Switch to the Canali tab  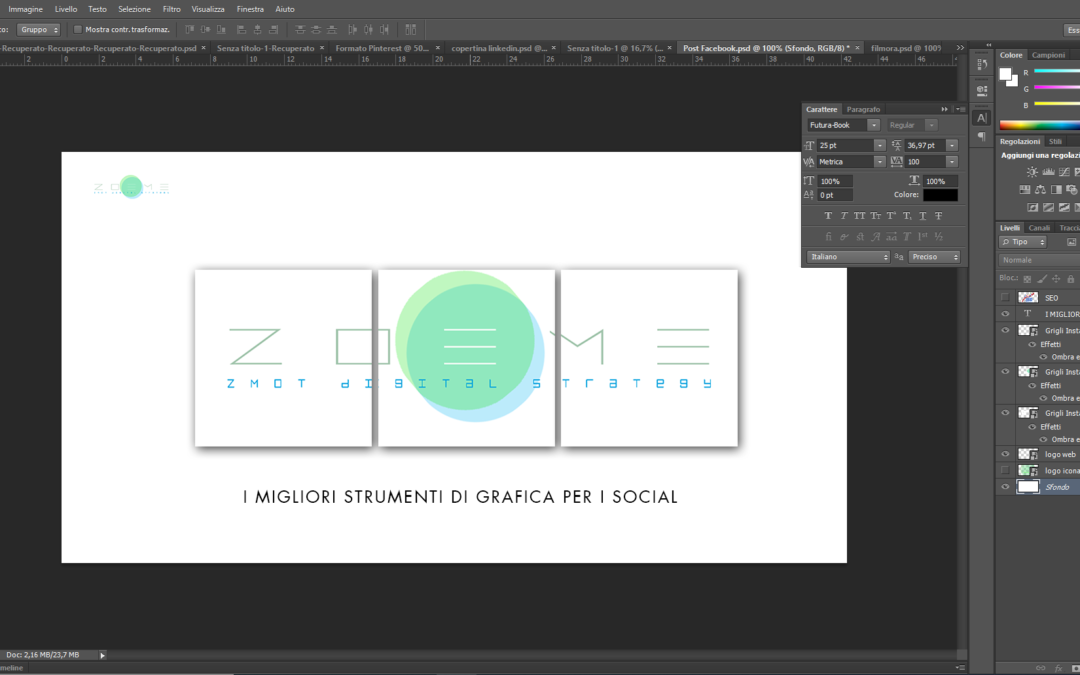point(1039,228)
